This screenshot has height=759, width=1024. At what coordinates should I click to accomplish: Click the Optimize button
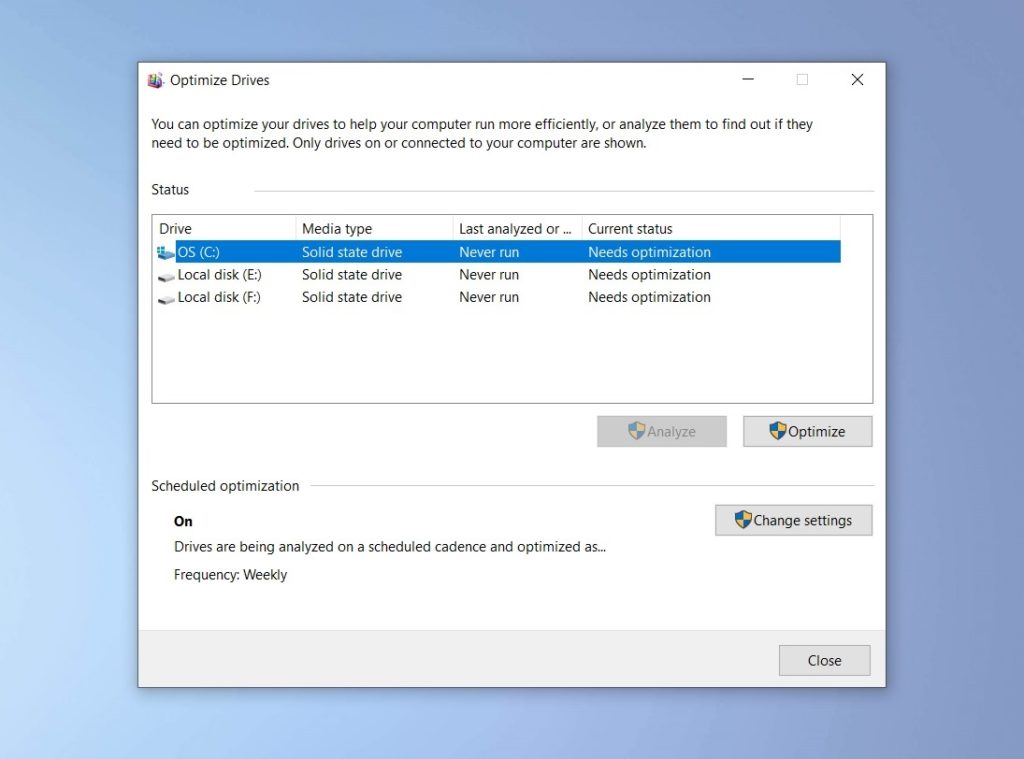click(807, 431)
